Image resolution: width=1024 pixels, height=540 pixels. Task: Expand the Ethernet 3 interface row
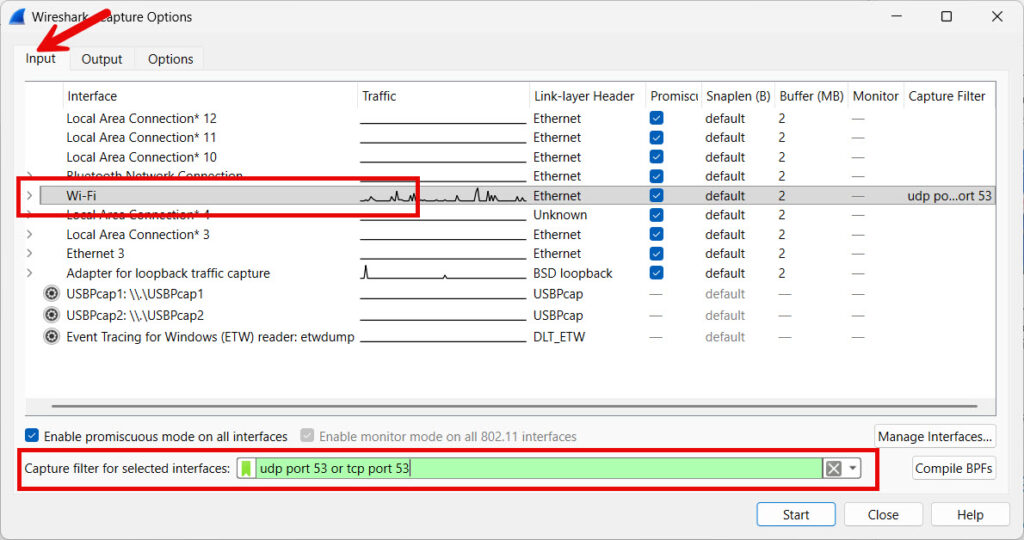(x=30, y=254)
